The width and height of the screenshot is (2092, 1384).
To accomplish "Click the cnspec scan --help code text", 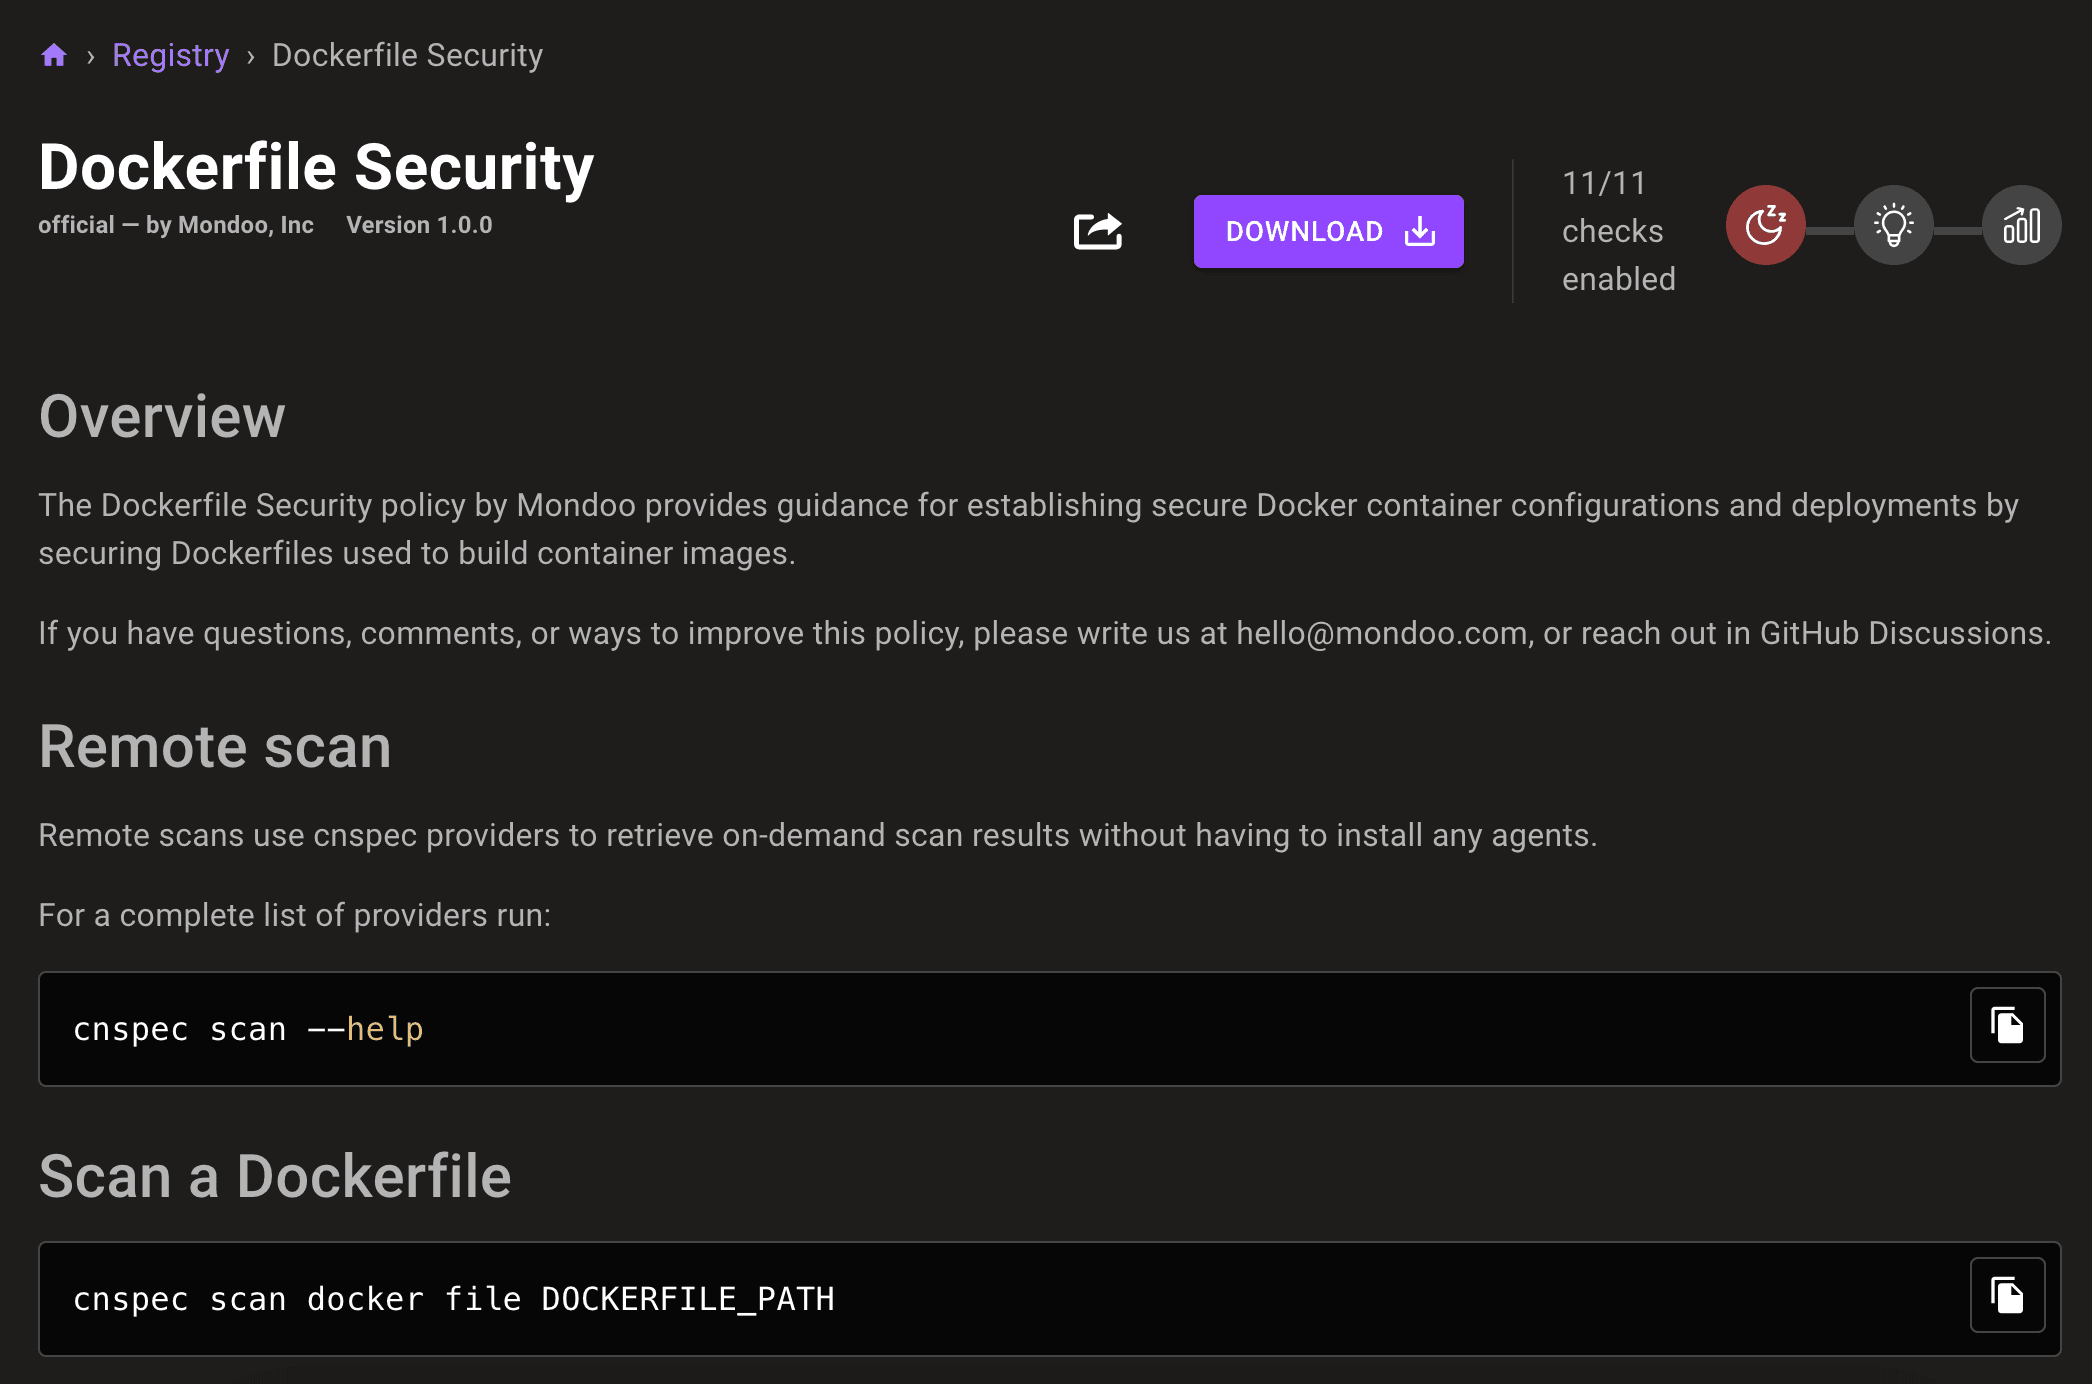I will [x=248, y=1029].
